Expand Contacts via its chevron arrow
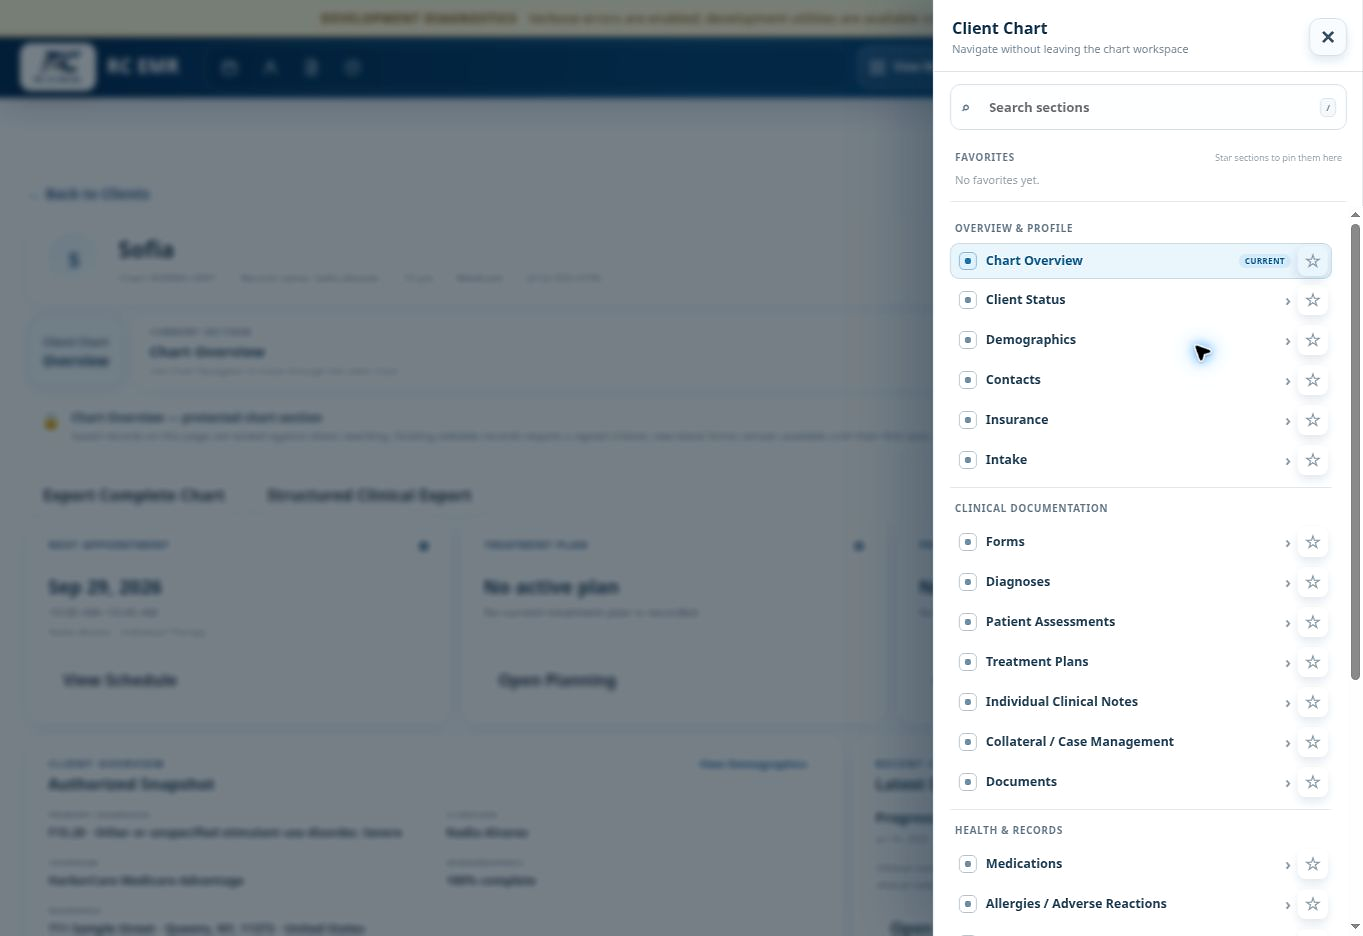1363x936 pixels. click(1287, 381)
